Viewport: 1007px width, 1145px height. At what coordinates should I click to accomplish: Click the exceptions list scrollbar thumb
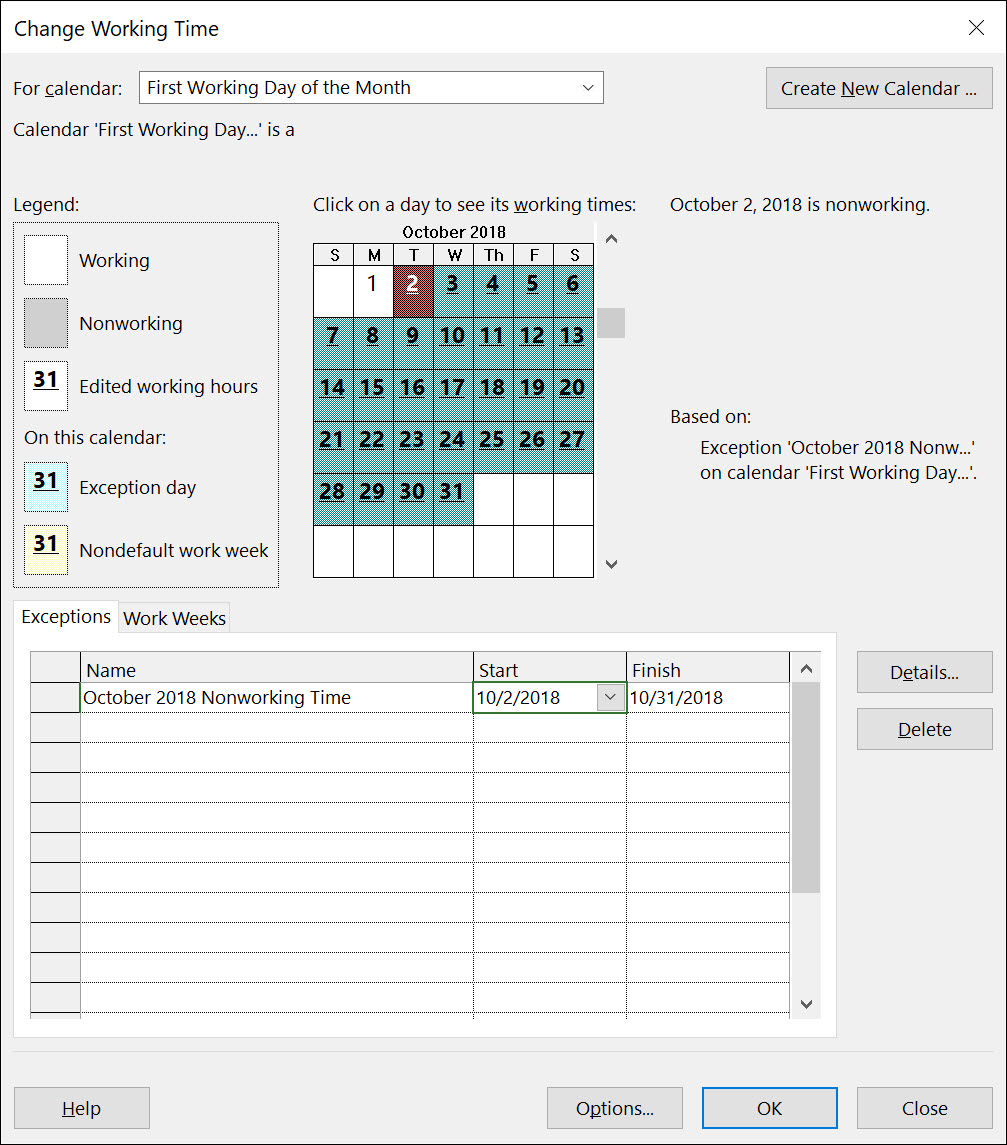pos(806,789)
